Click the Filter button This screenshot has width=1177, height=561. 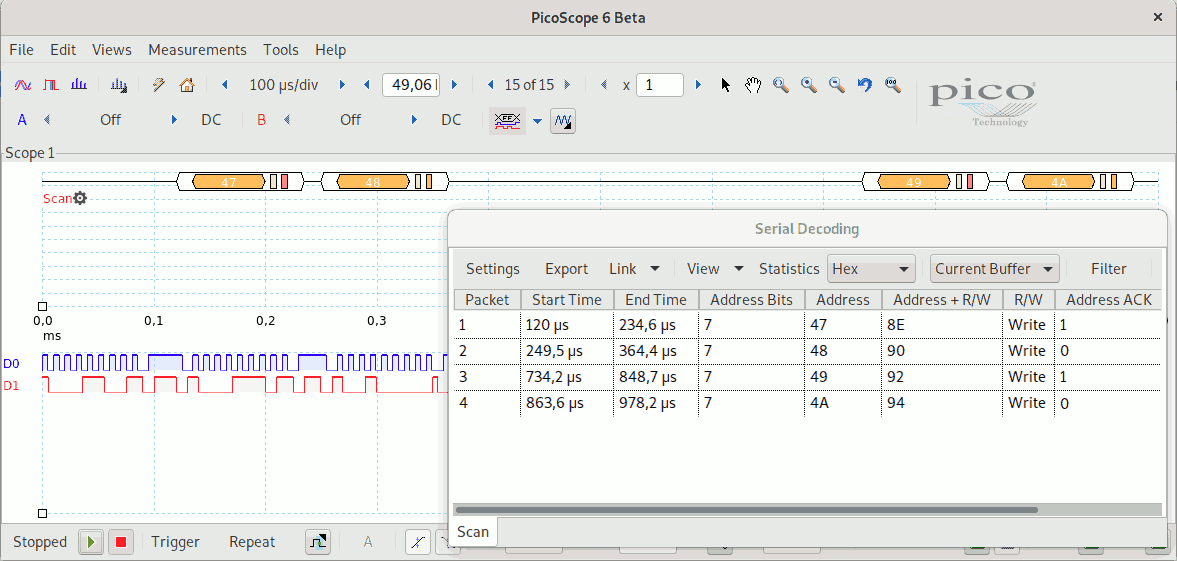1109,269
